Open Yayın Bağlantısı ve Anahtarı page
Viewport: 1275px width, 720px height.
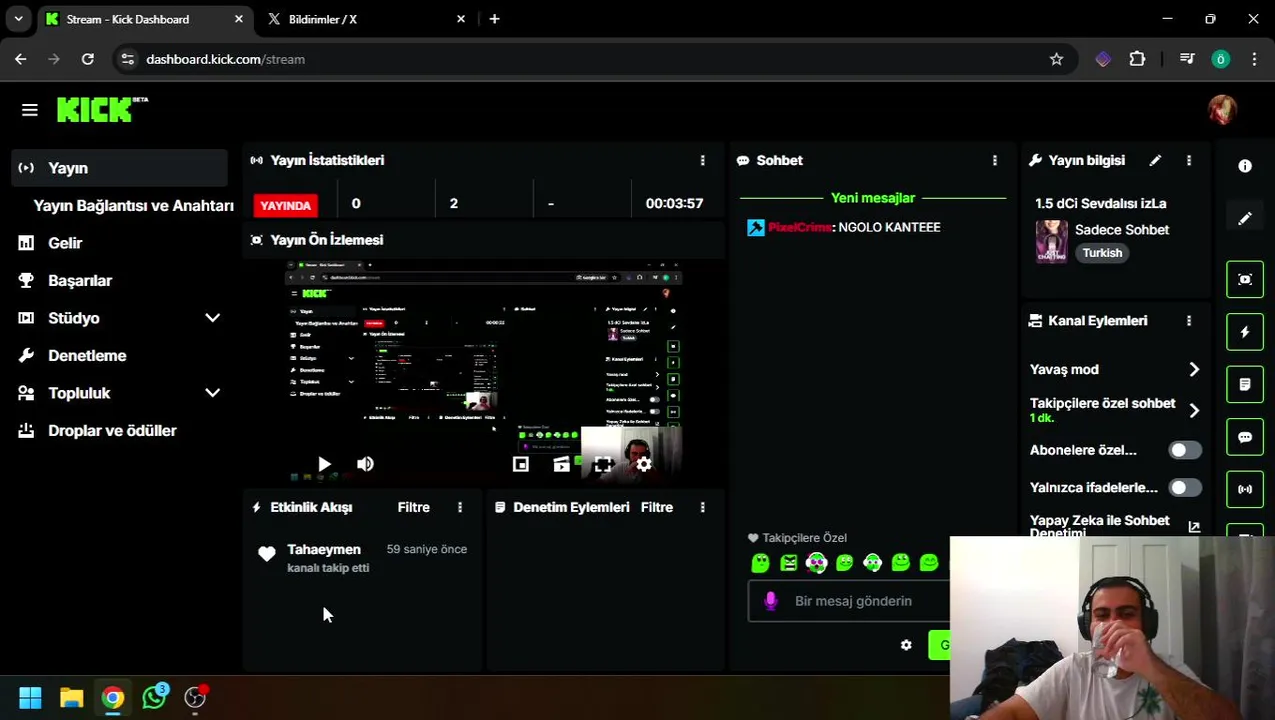[x=133, y=205]
